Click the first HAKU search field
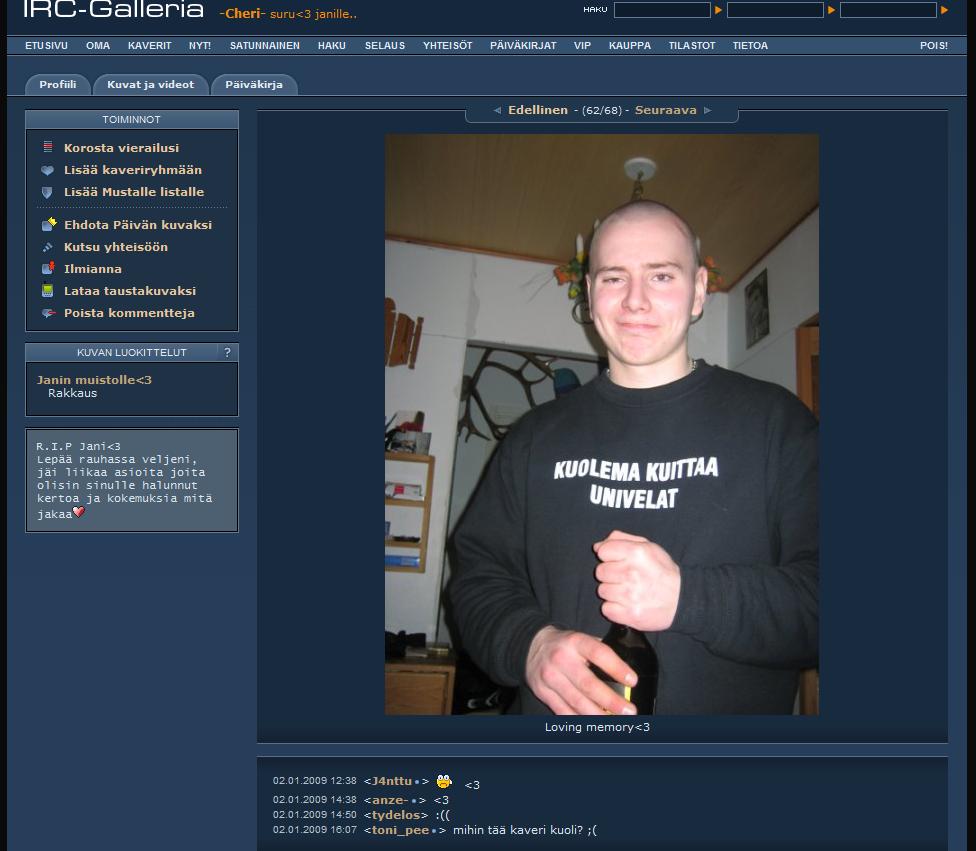976x851 pixels. [661, 10]
